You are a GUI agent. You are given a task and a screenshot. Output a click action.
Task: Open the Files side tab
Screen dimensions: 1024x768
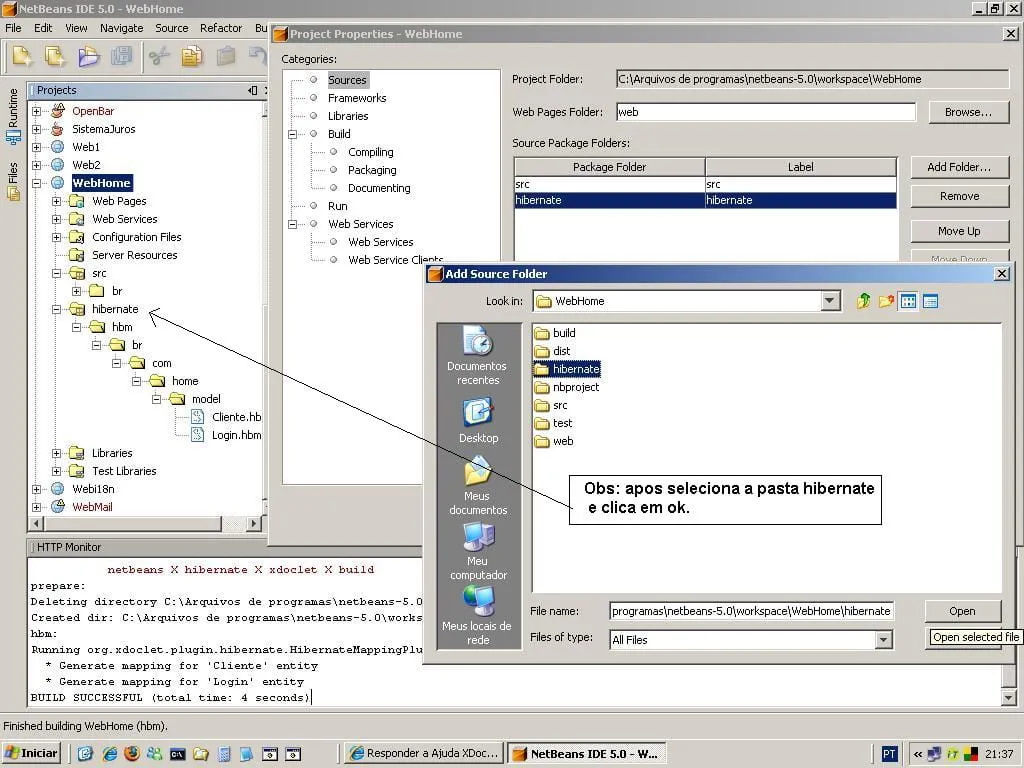click(13, 181)
